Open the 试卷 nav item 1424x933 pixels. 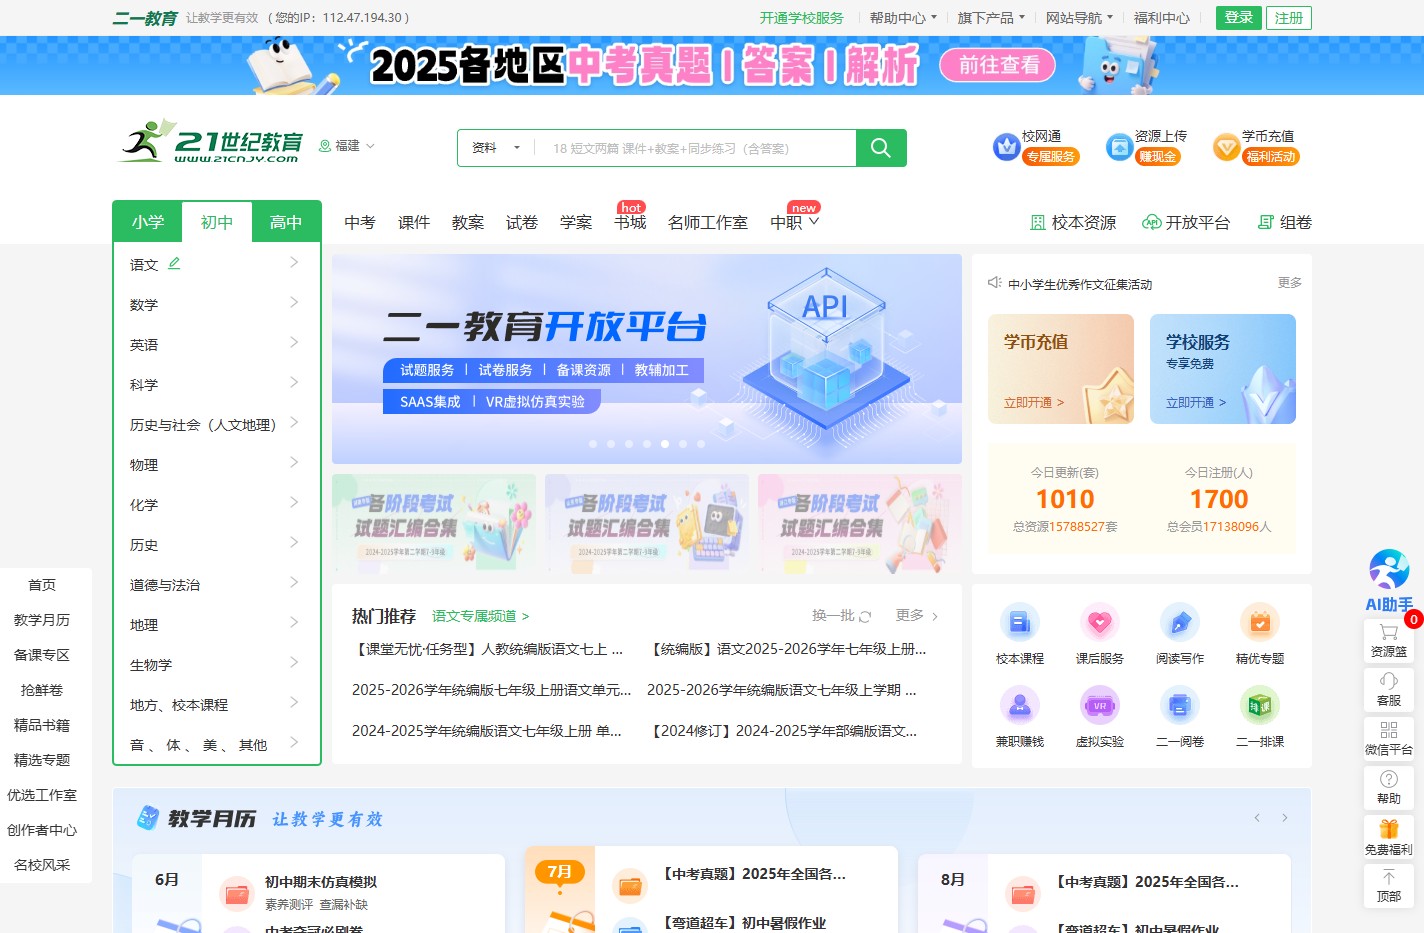pos(522,222)
